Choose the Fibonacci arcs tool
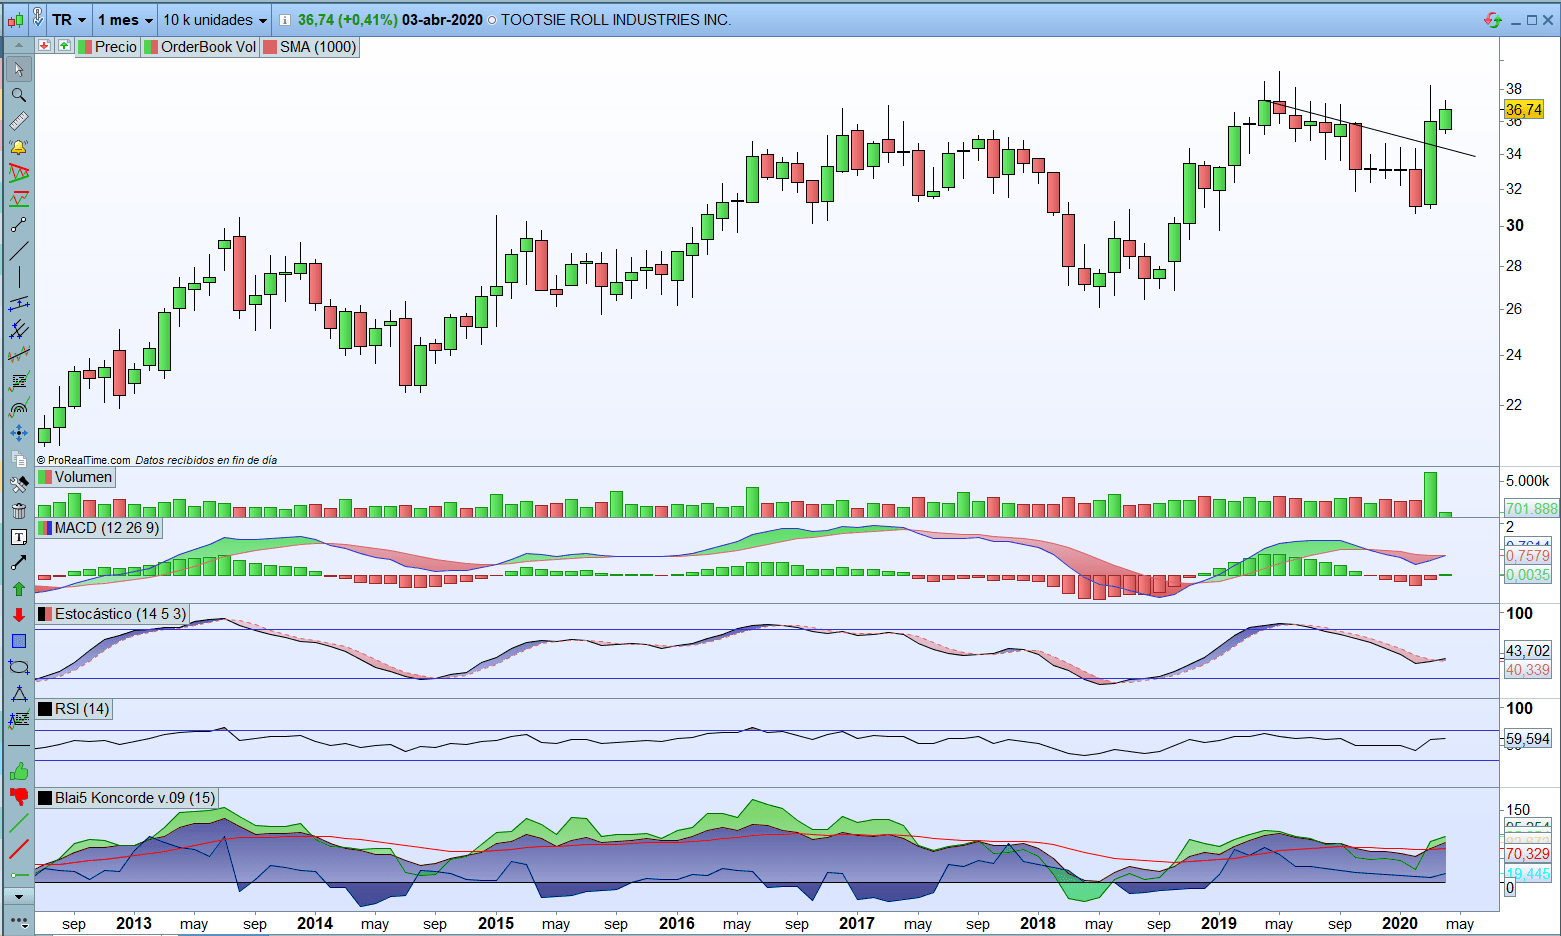Screen dimensions: 1561x936 point(18,407)
